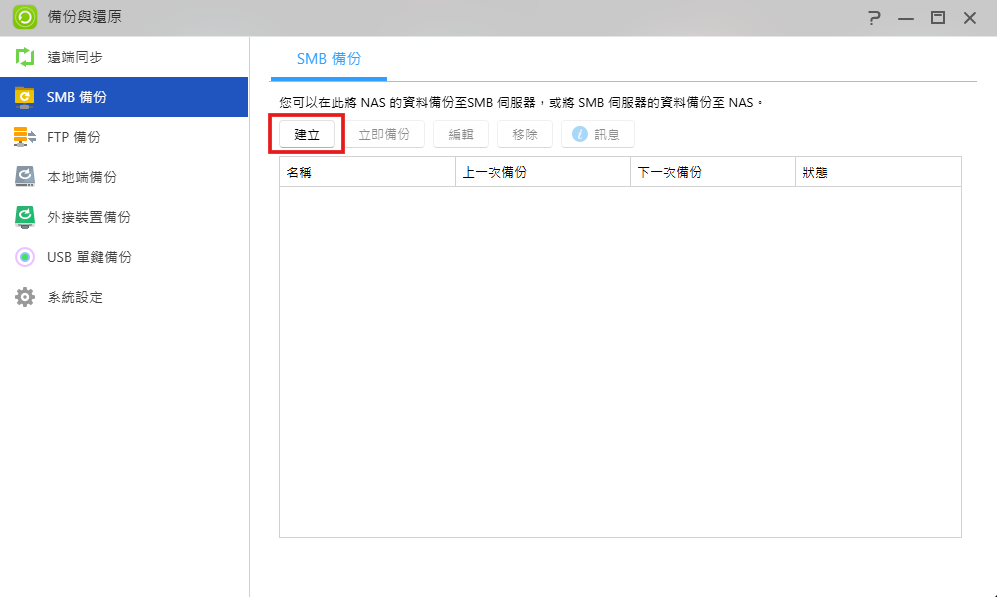This screenshot has height=597, width=997.
Task: Click the info icon on 訊息 button
Action: (x=579, y=134)
